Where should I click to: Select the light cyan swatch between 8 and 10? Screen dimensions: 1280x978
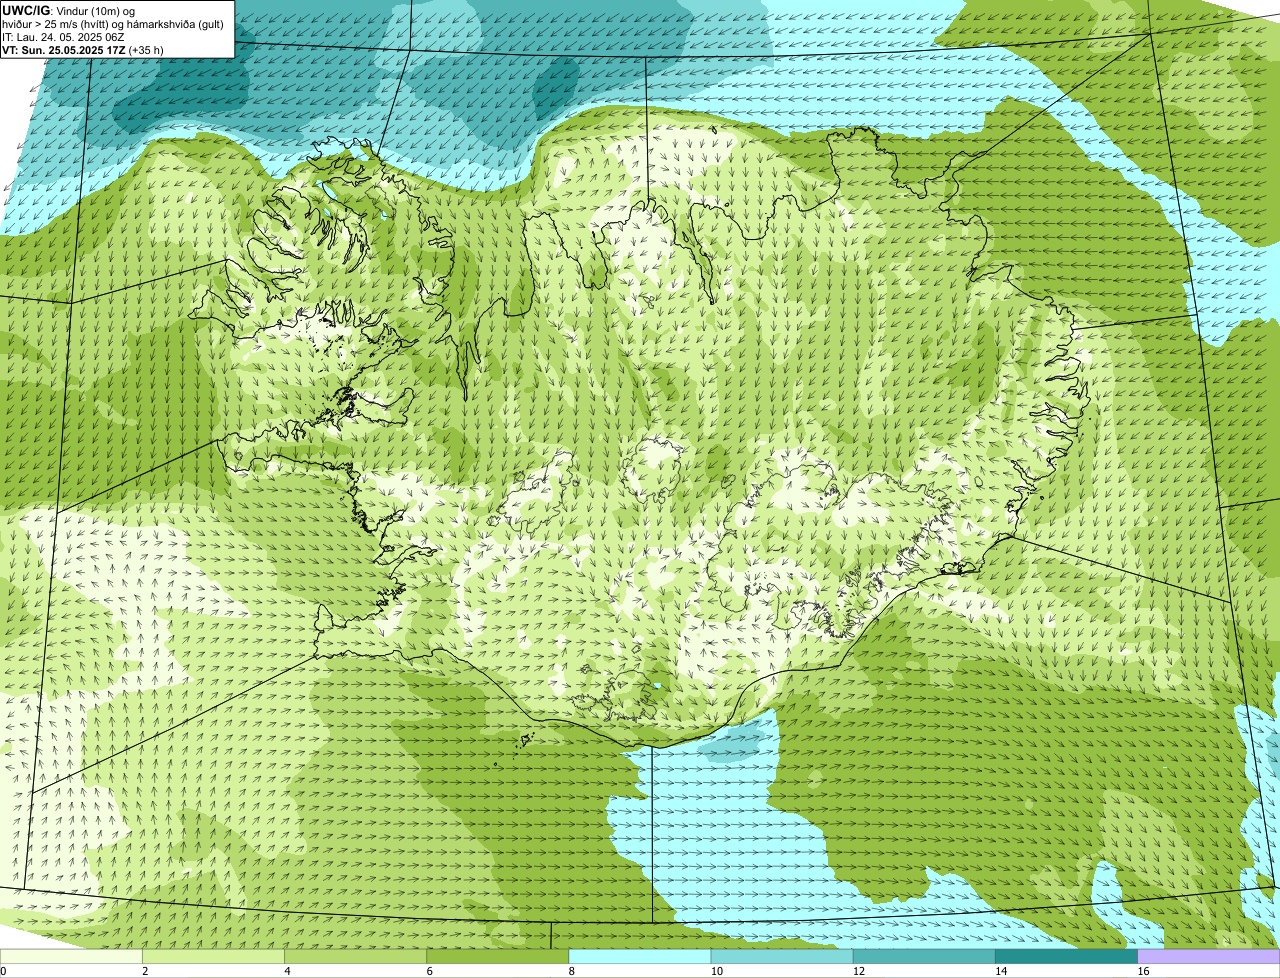(640, 957)
